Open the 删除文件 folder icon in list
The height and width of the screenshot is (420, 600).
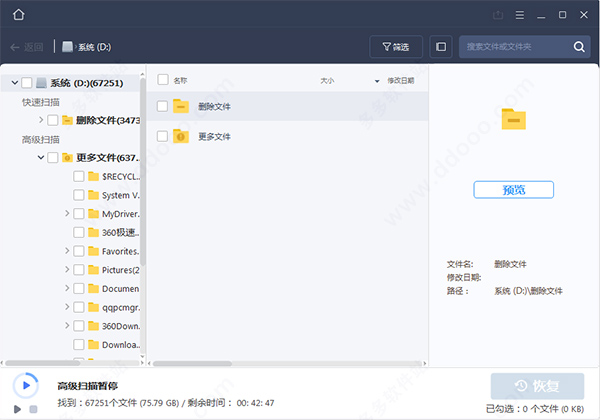[181, 106]
